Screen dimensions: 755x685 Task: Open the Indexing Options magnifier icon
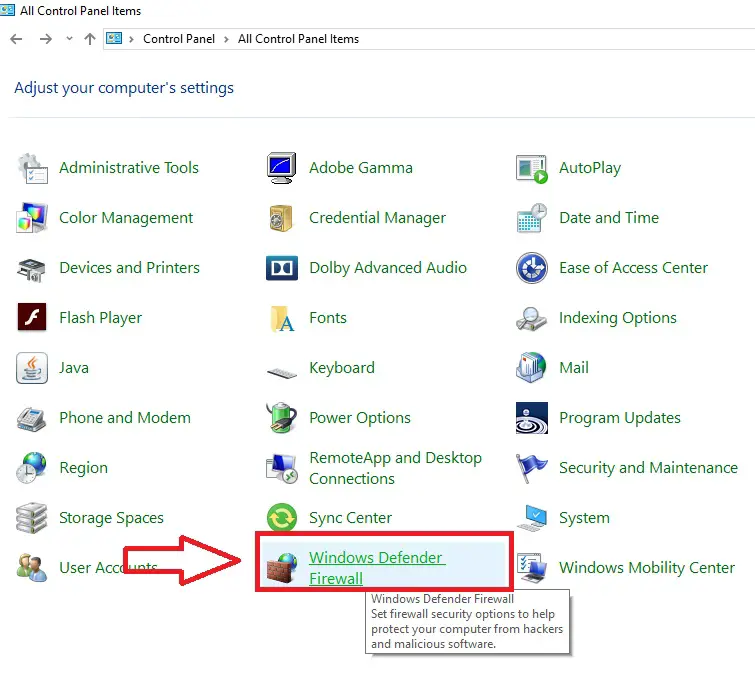pyautogui.click(x=531, y=319)
